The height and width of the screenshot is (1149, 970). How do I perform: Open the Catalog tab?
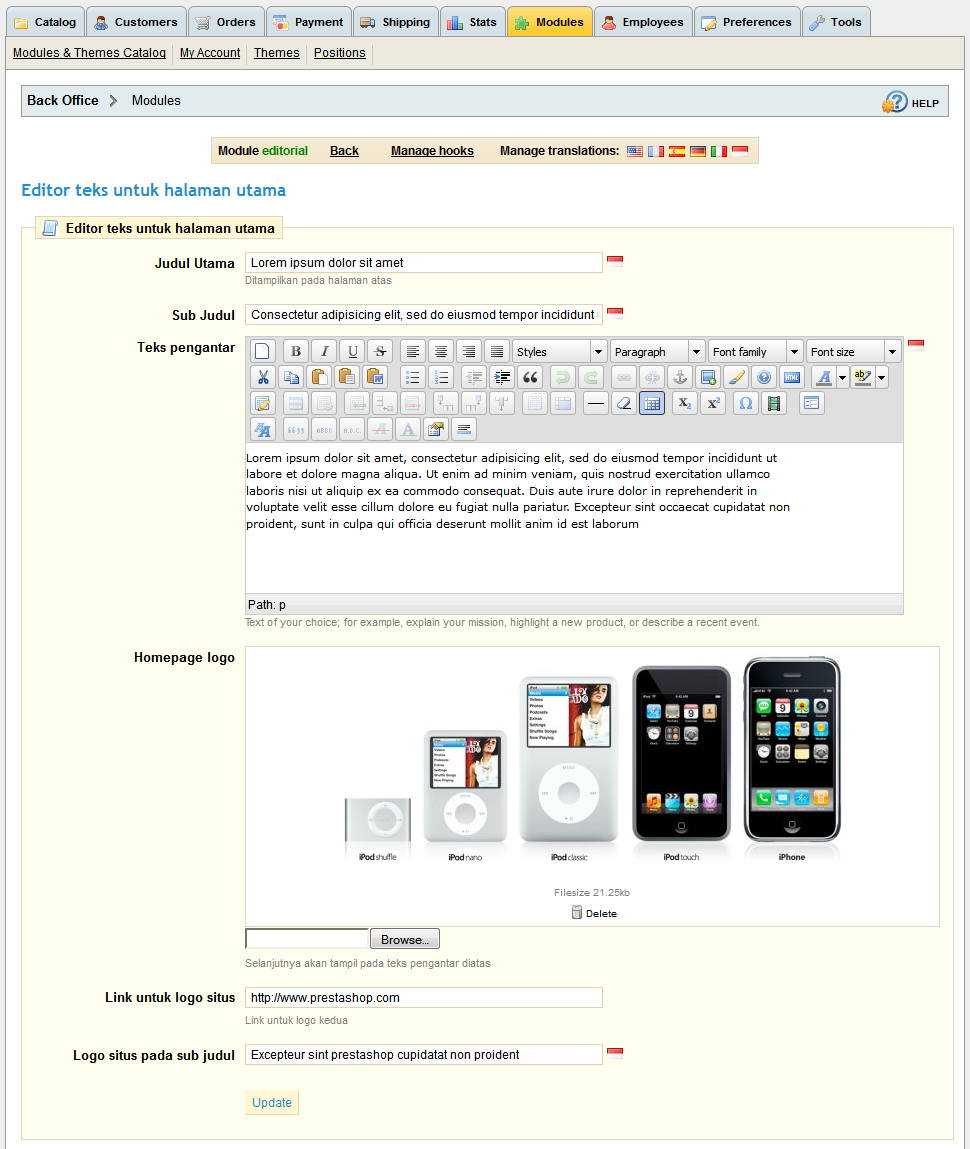[x=45, y=22]
